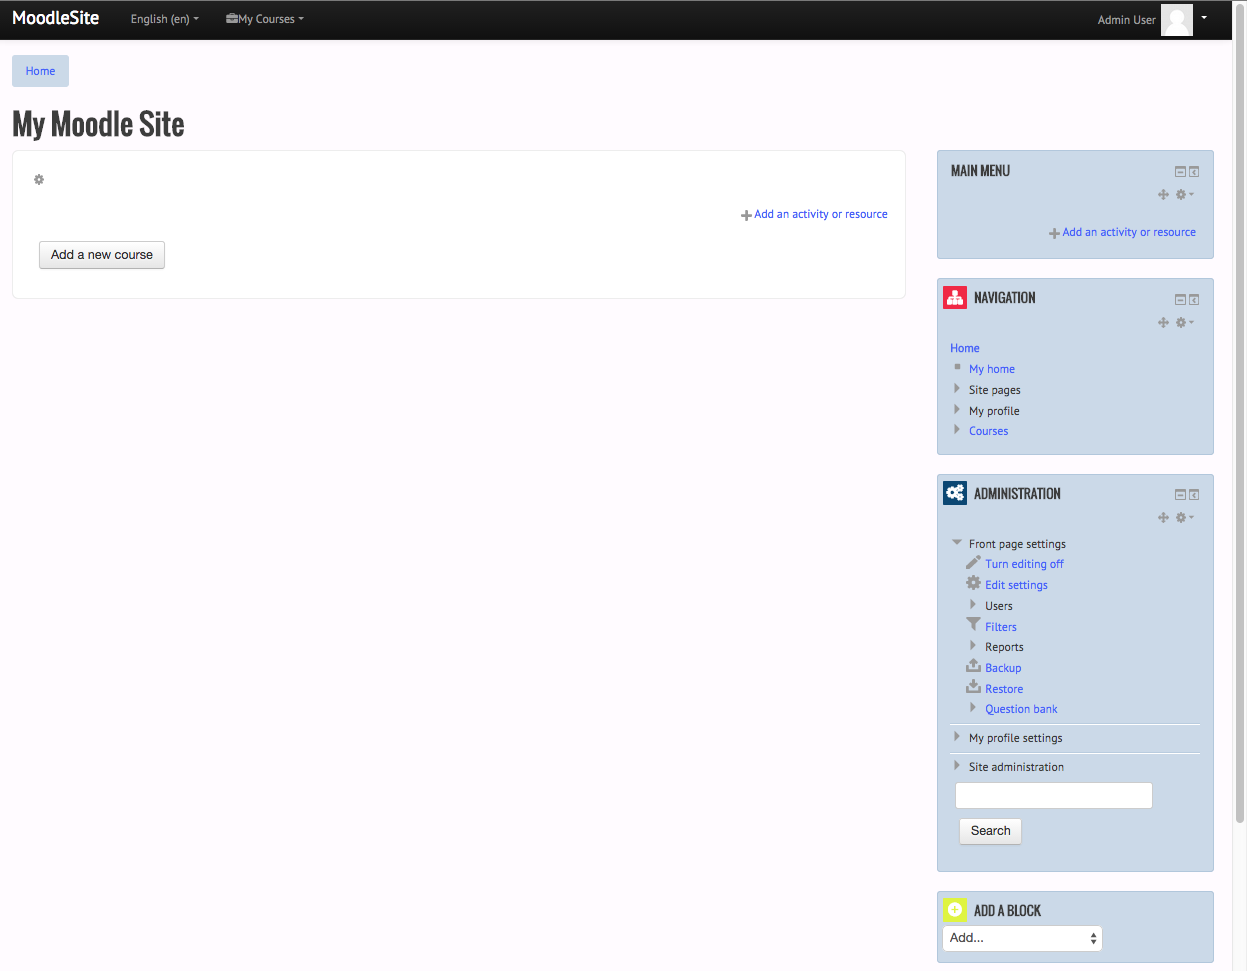Open the Administration block actions gear

coord(1184,518)
